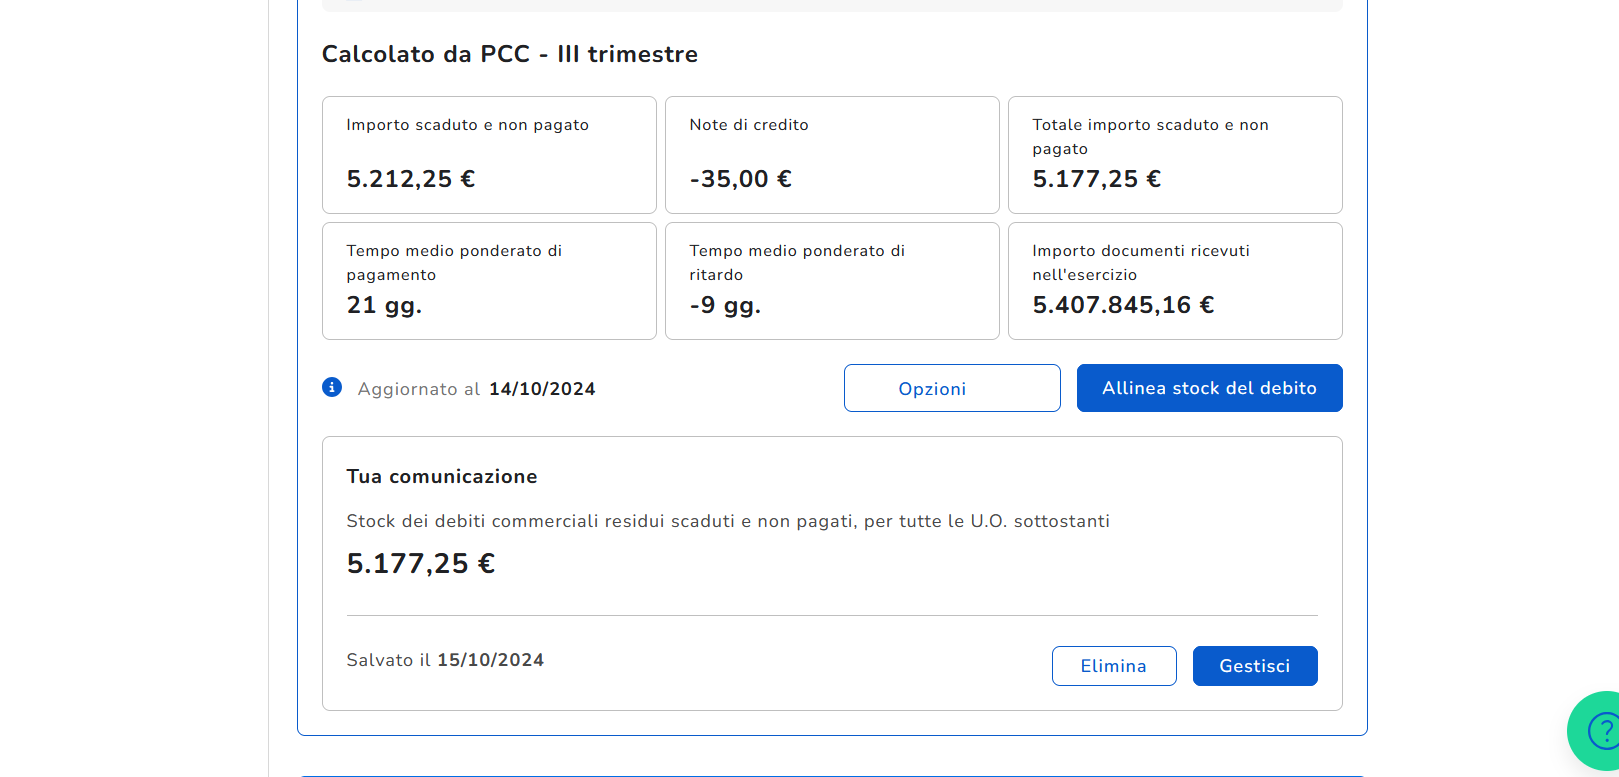
Task: Click the 21 gg. payment time value
Action: tap(384, 305)
